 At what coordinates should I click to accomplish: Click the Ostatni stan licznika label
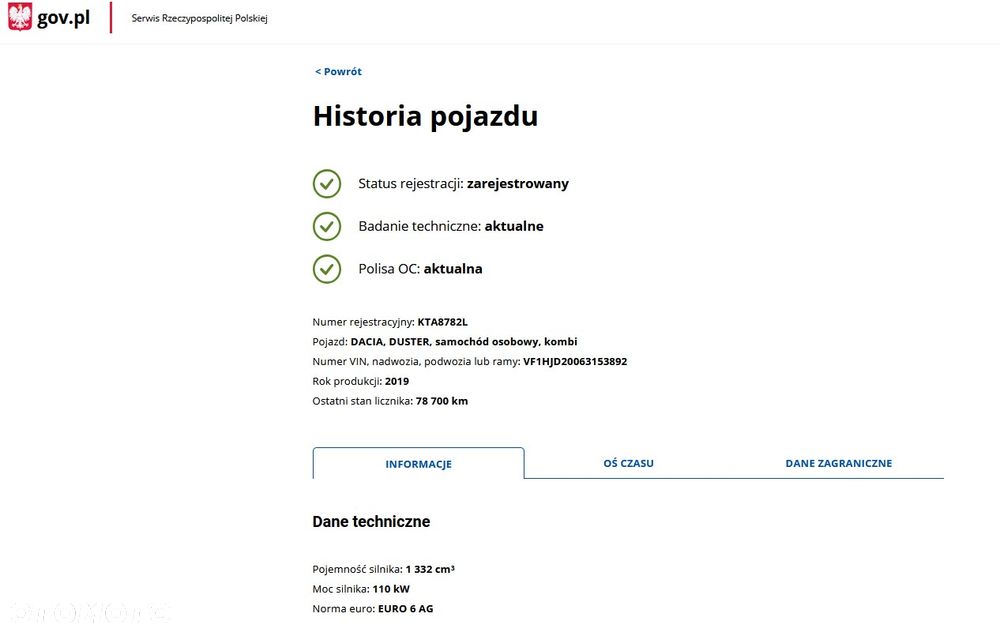coord(363,401)
